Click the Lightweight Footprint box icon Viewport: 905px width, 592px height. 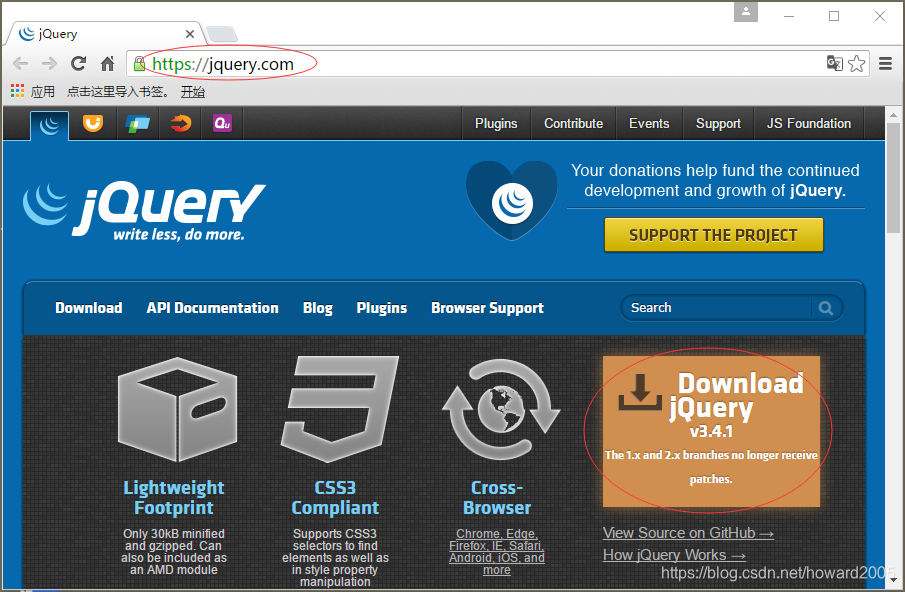177,409
